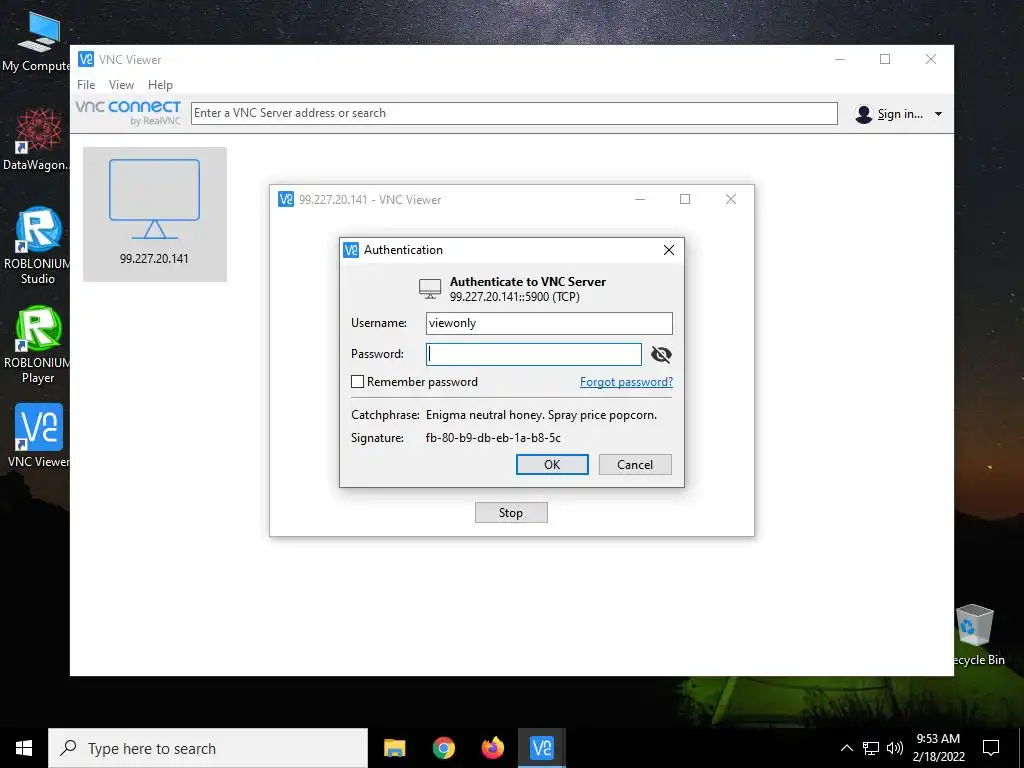Click the Sign in button
This screenshot has width=1024, height=768.
coord(899,114)
